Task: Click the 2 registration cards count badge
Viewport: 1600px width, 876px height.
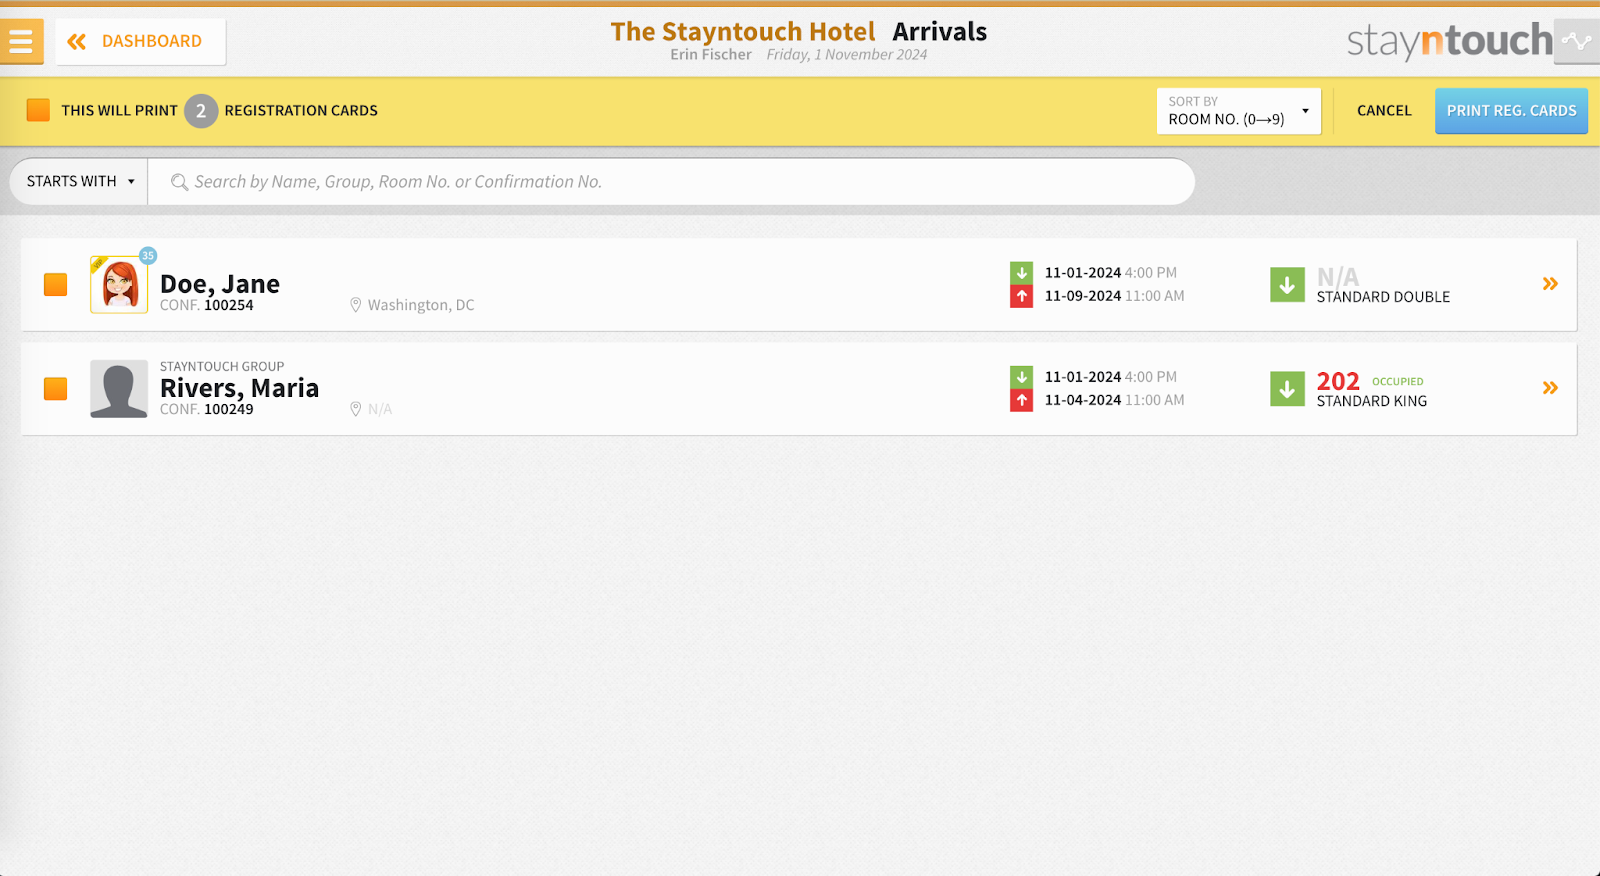Action: (201, 111)
